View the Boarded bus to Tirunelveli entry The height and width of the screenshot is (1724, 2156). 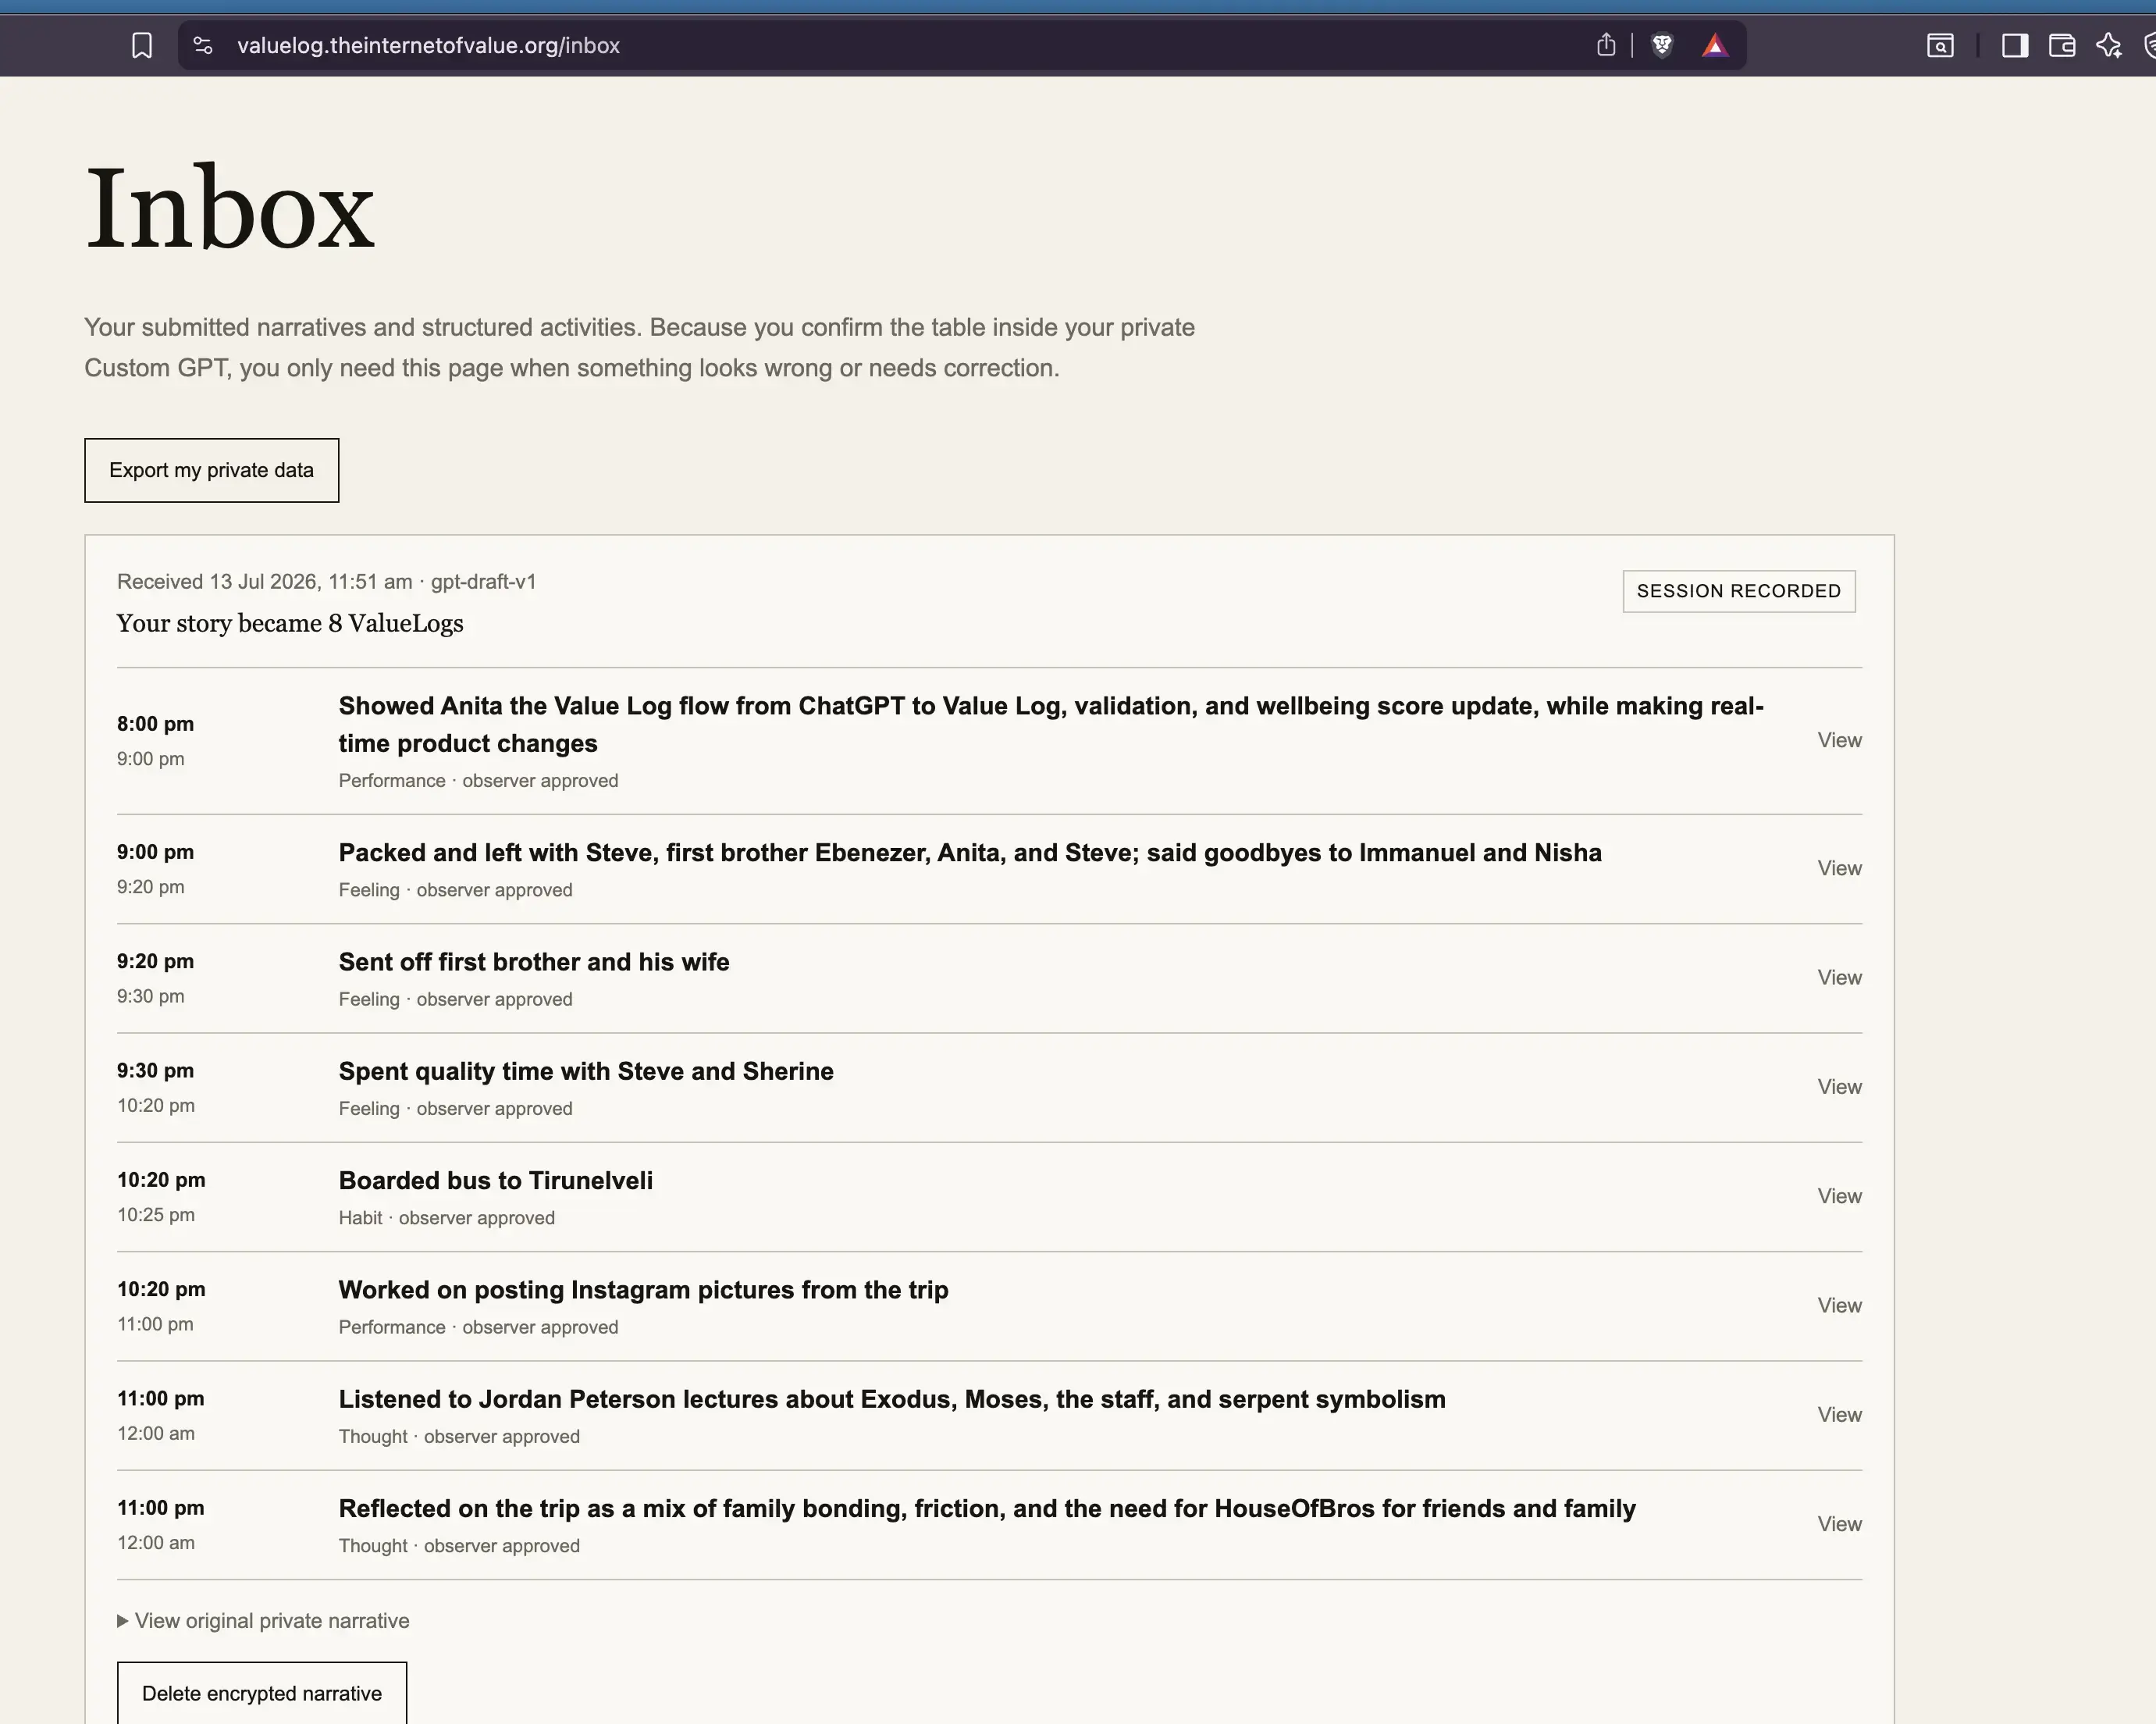[1839, 1196]
